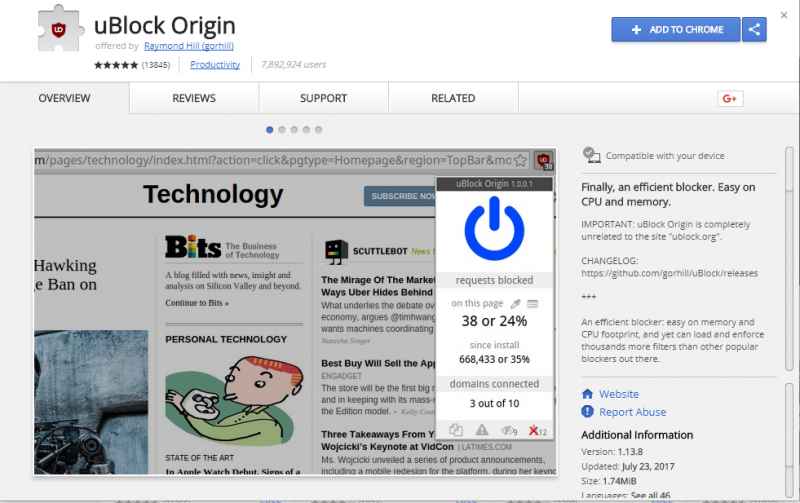Image resolution: width=800 pixels, height=503 pixels.
Task: Click the warning triangle icon in uBlock popup
Action: 482,430
